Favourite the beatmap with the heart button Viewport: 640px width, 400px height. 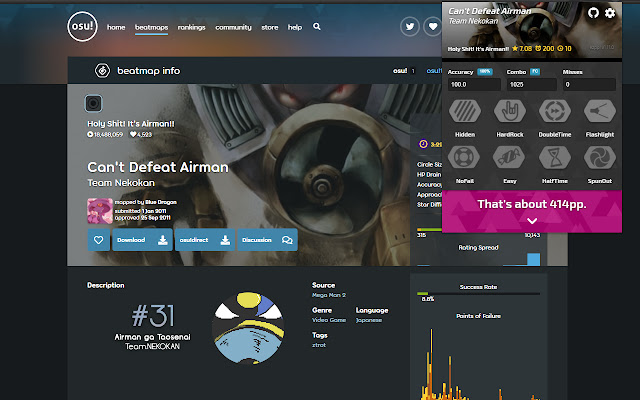pos(98,240)
